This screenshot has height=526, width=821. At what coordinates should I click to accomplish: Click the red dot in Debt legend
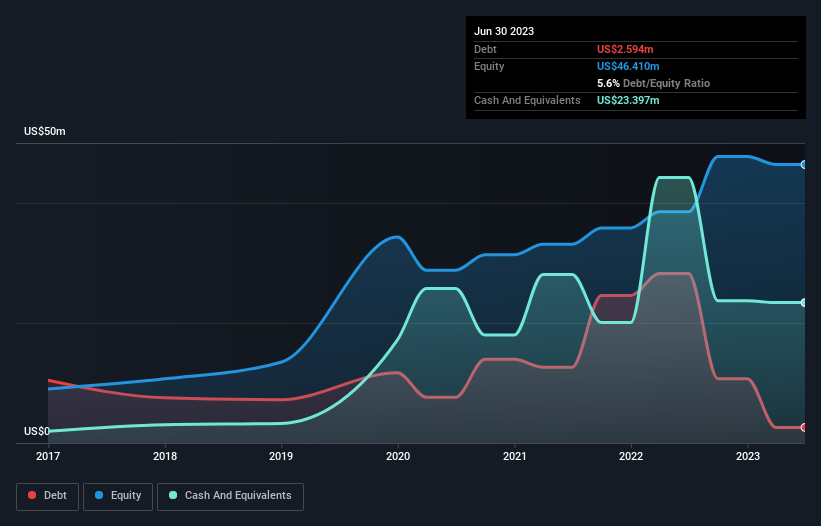click(32, 495)
